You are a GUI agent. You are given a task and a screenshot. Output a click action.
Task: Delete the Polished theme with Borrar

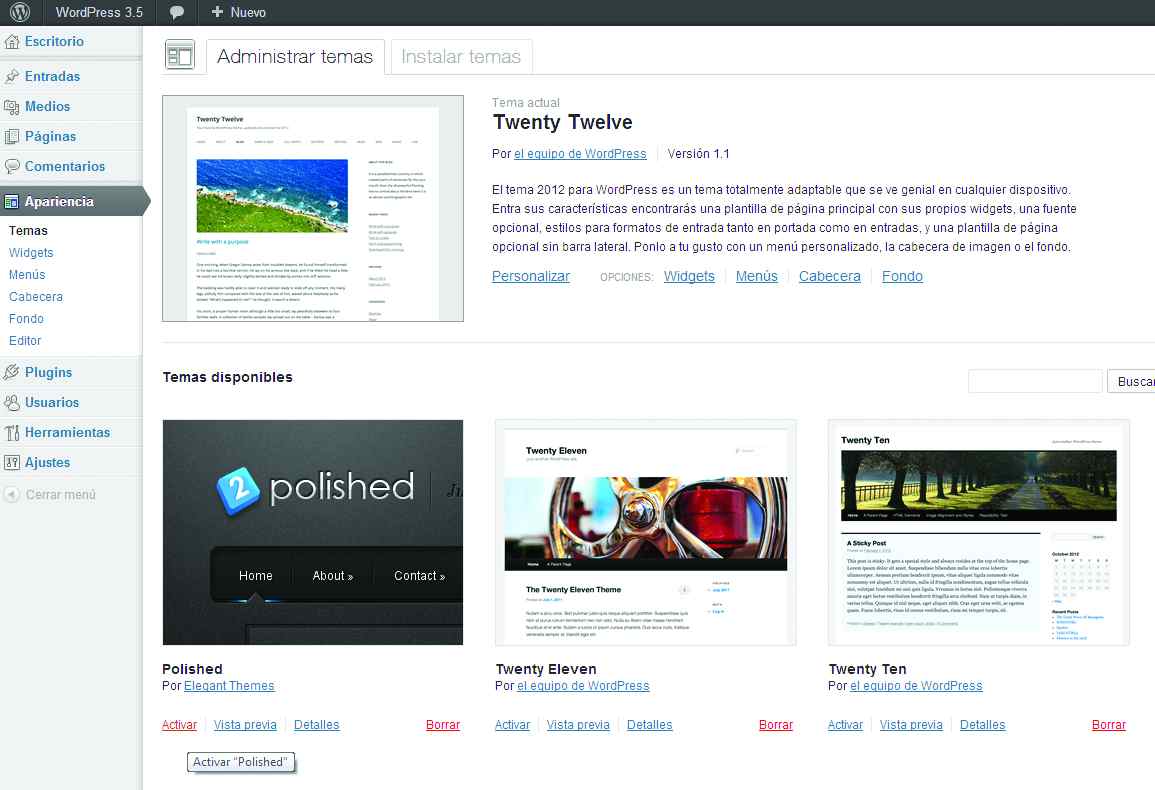(x=443, y=725)
